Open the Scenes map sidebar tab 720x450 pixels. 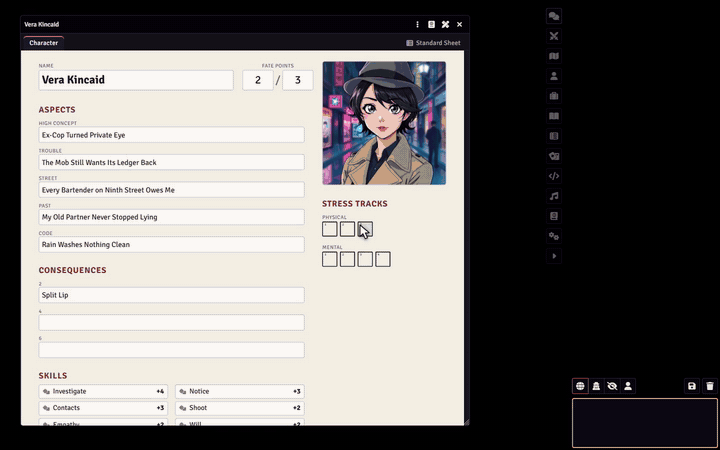click(554, 56)
